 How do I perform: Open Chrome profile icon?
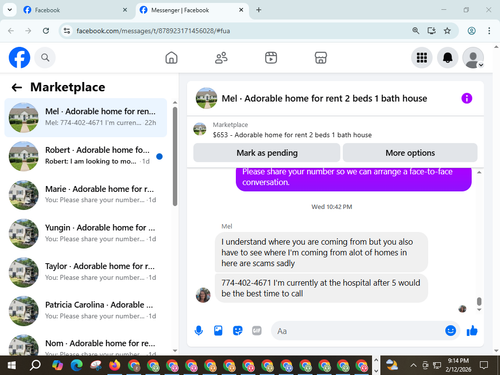point(471,31)
